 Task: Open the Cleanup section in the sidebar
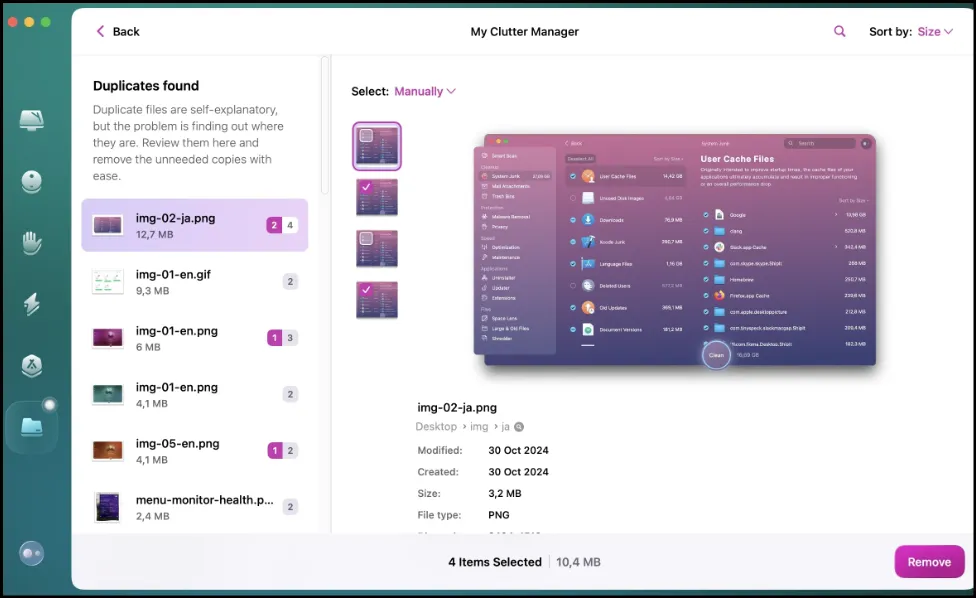pyautogui.click(x=31, y=120)
